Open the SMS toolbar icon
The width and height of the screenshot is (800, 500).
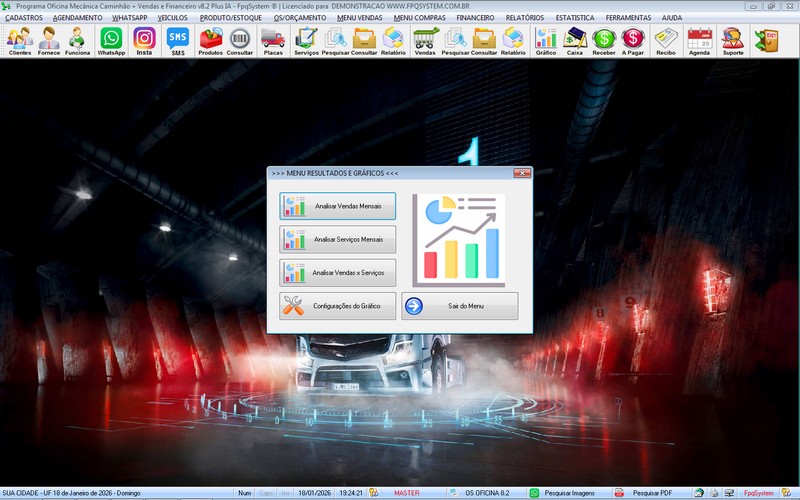pos(178,41)
